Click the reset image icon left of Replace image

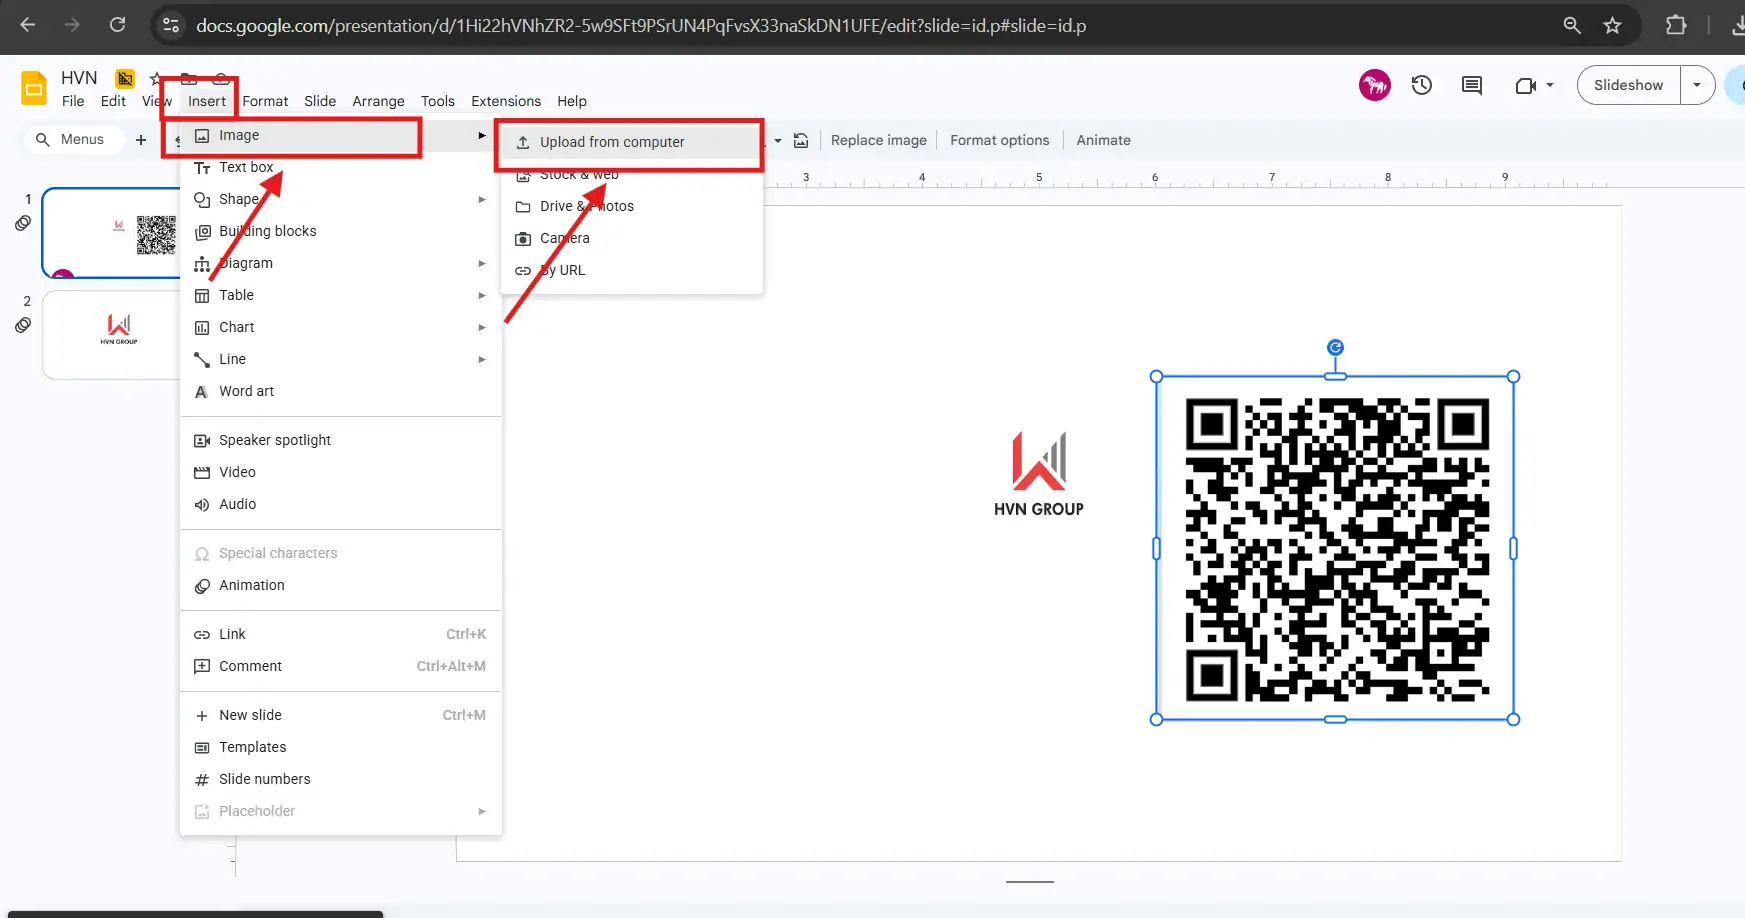(x=801, y=140)
